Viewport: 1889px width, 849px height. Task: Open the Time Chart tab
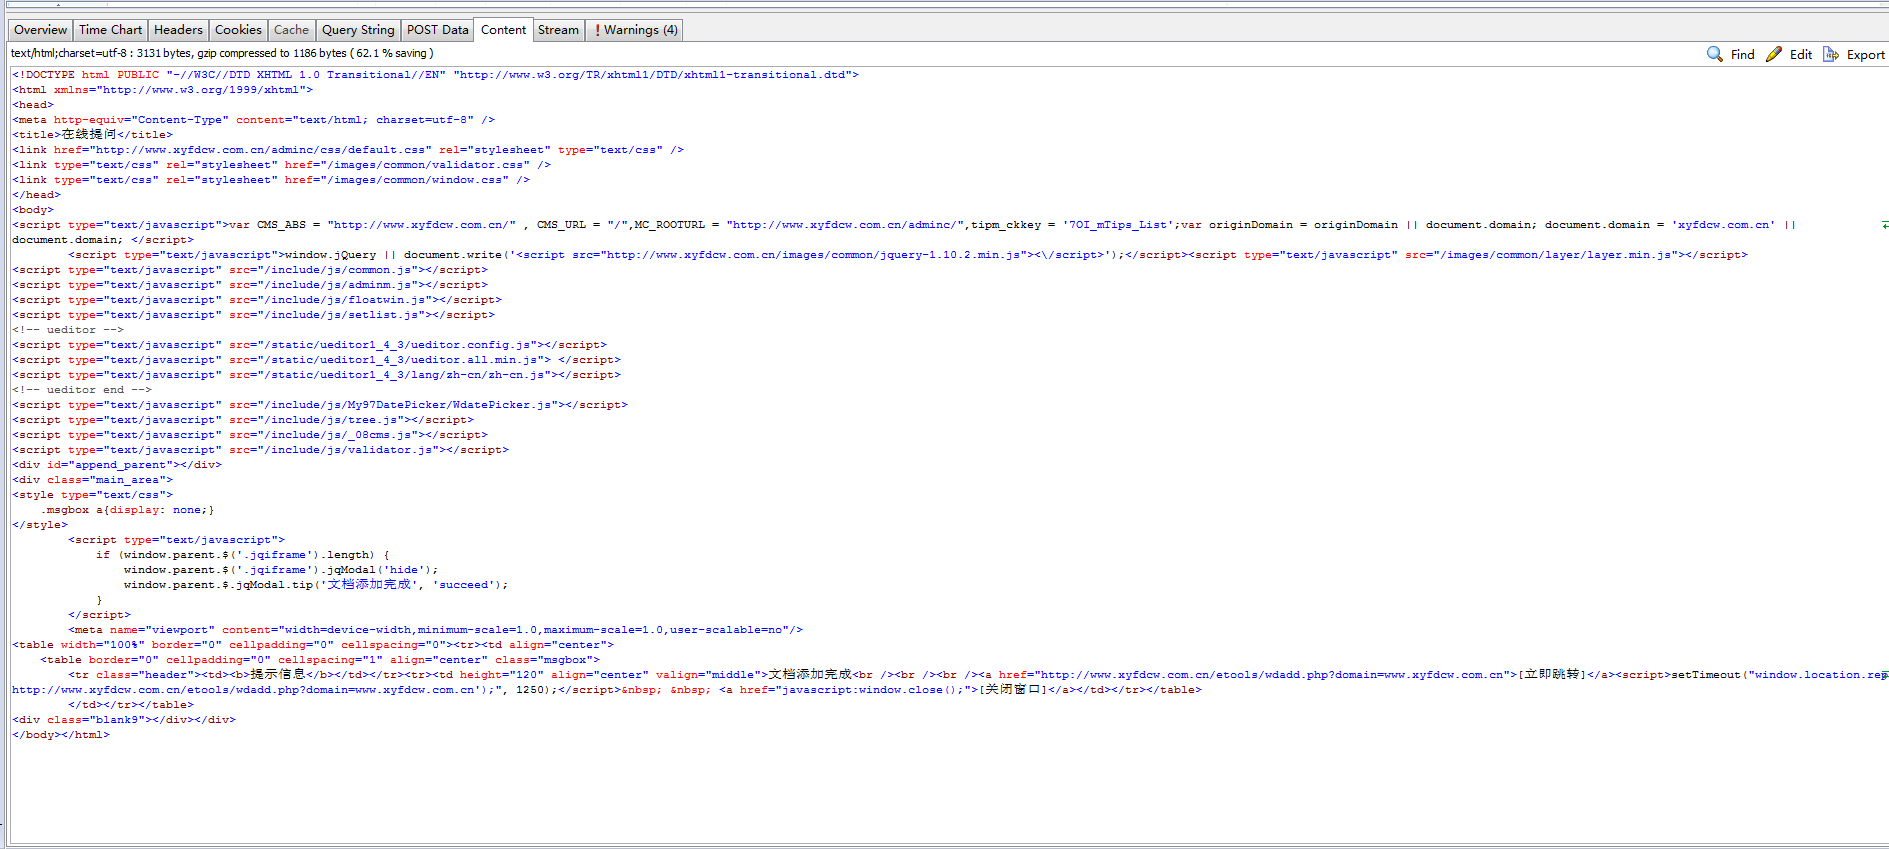click(x=110, y=30)
